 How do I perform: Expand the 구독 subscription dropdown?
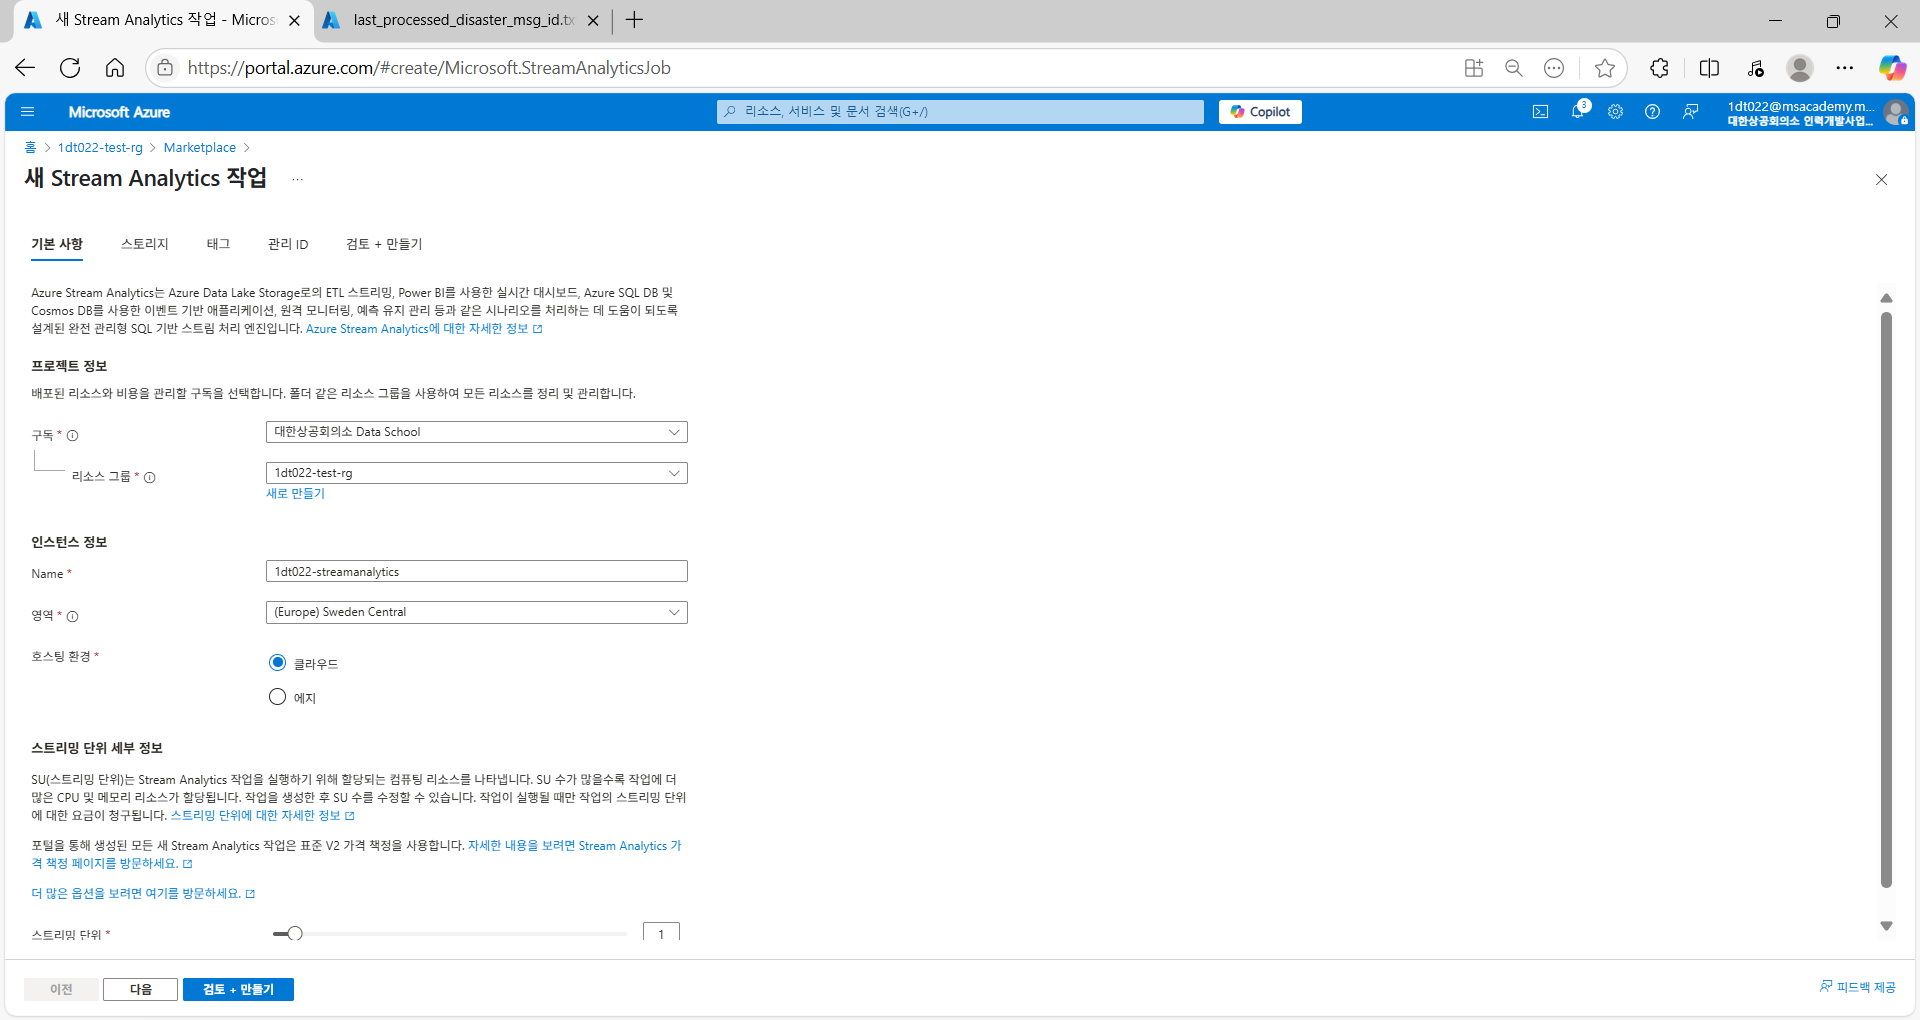(x=476, y=432)
